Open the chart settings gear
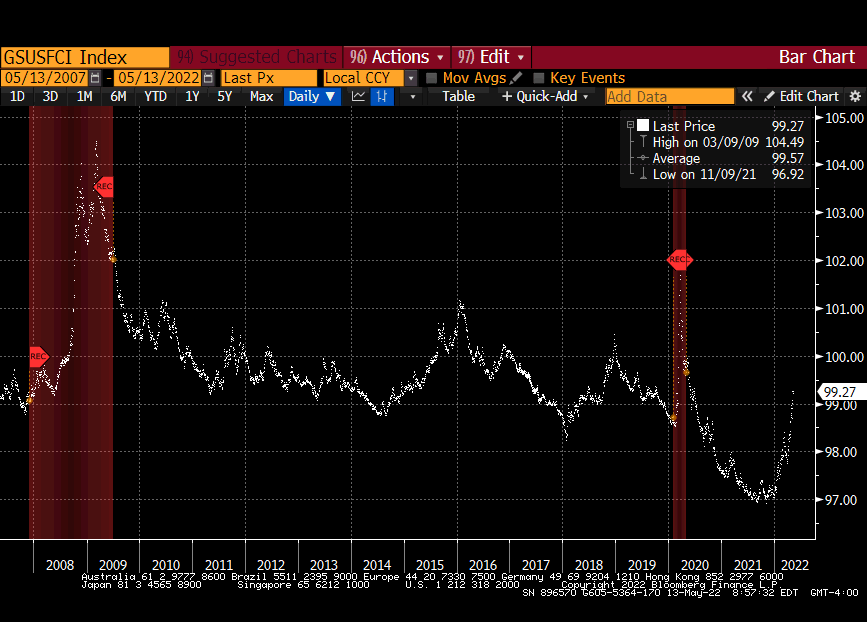 854,97
